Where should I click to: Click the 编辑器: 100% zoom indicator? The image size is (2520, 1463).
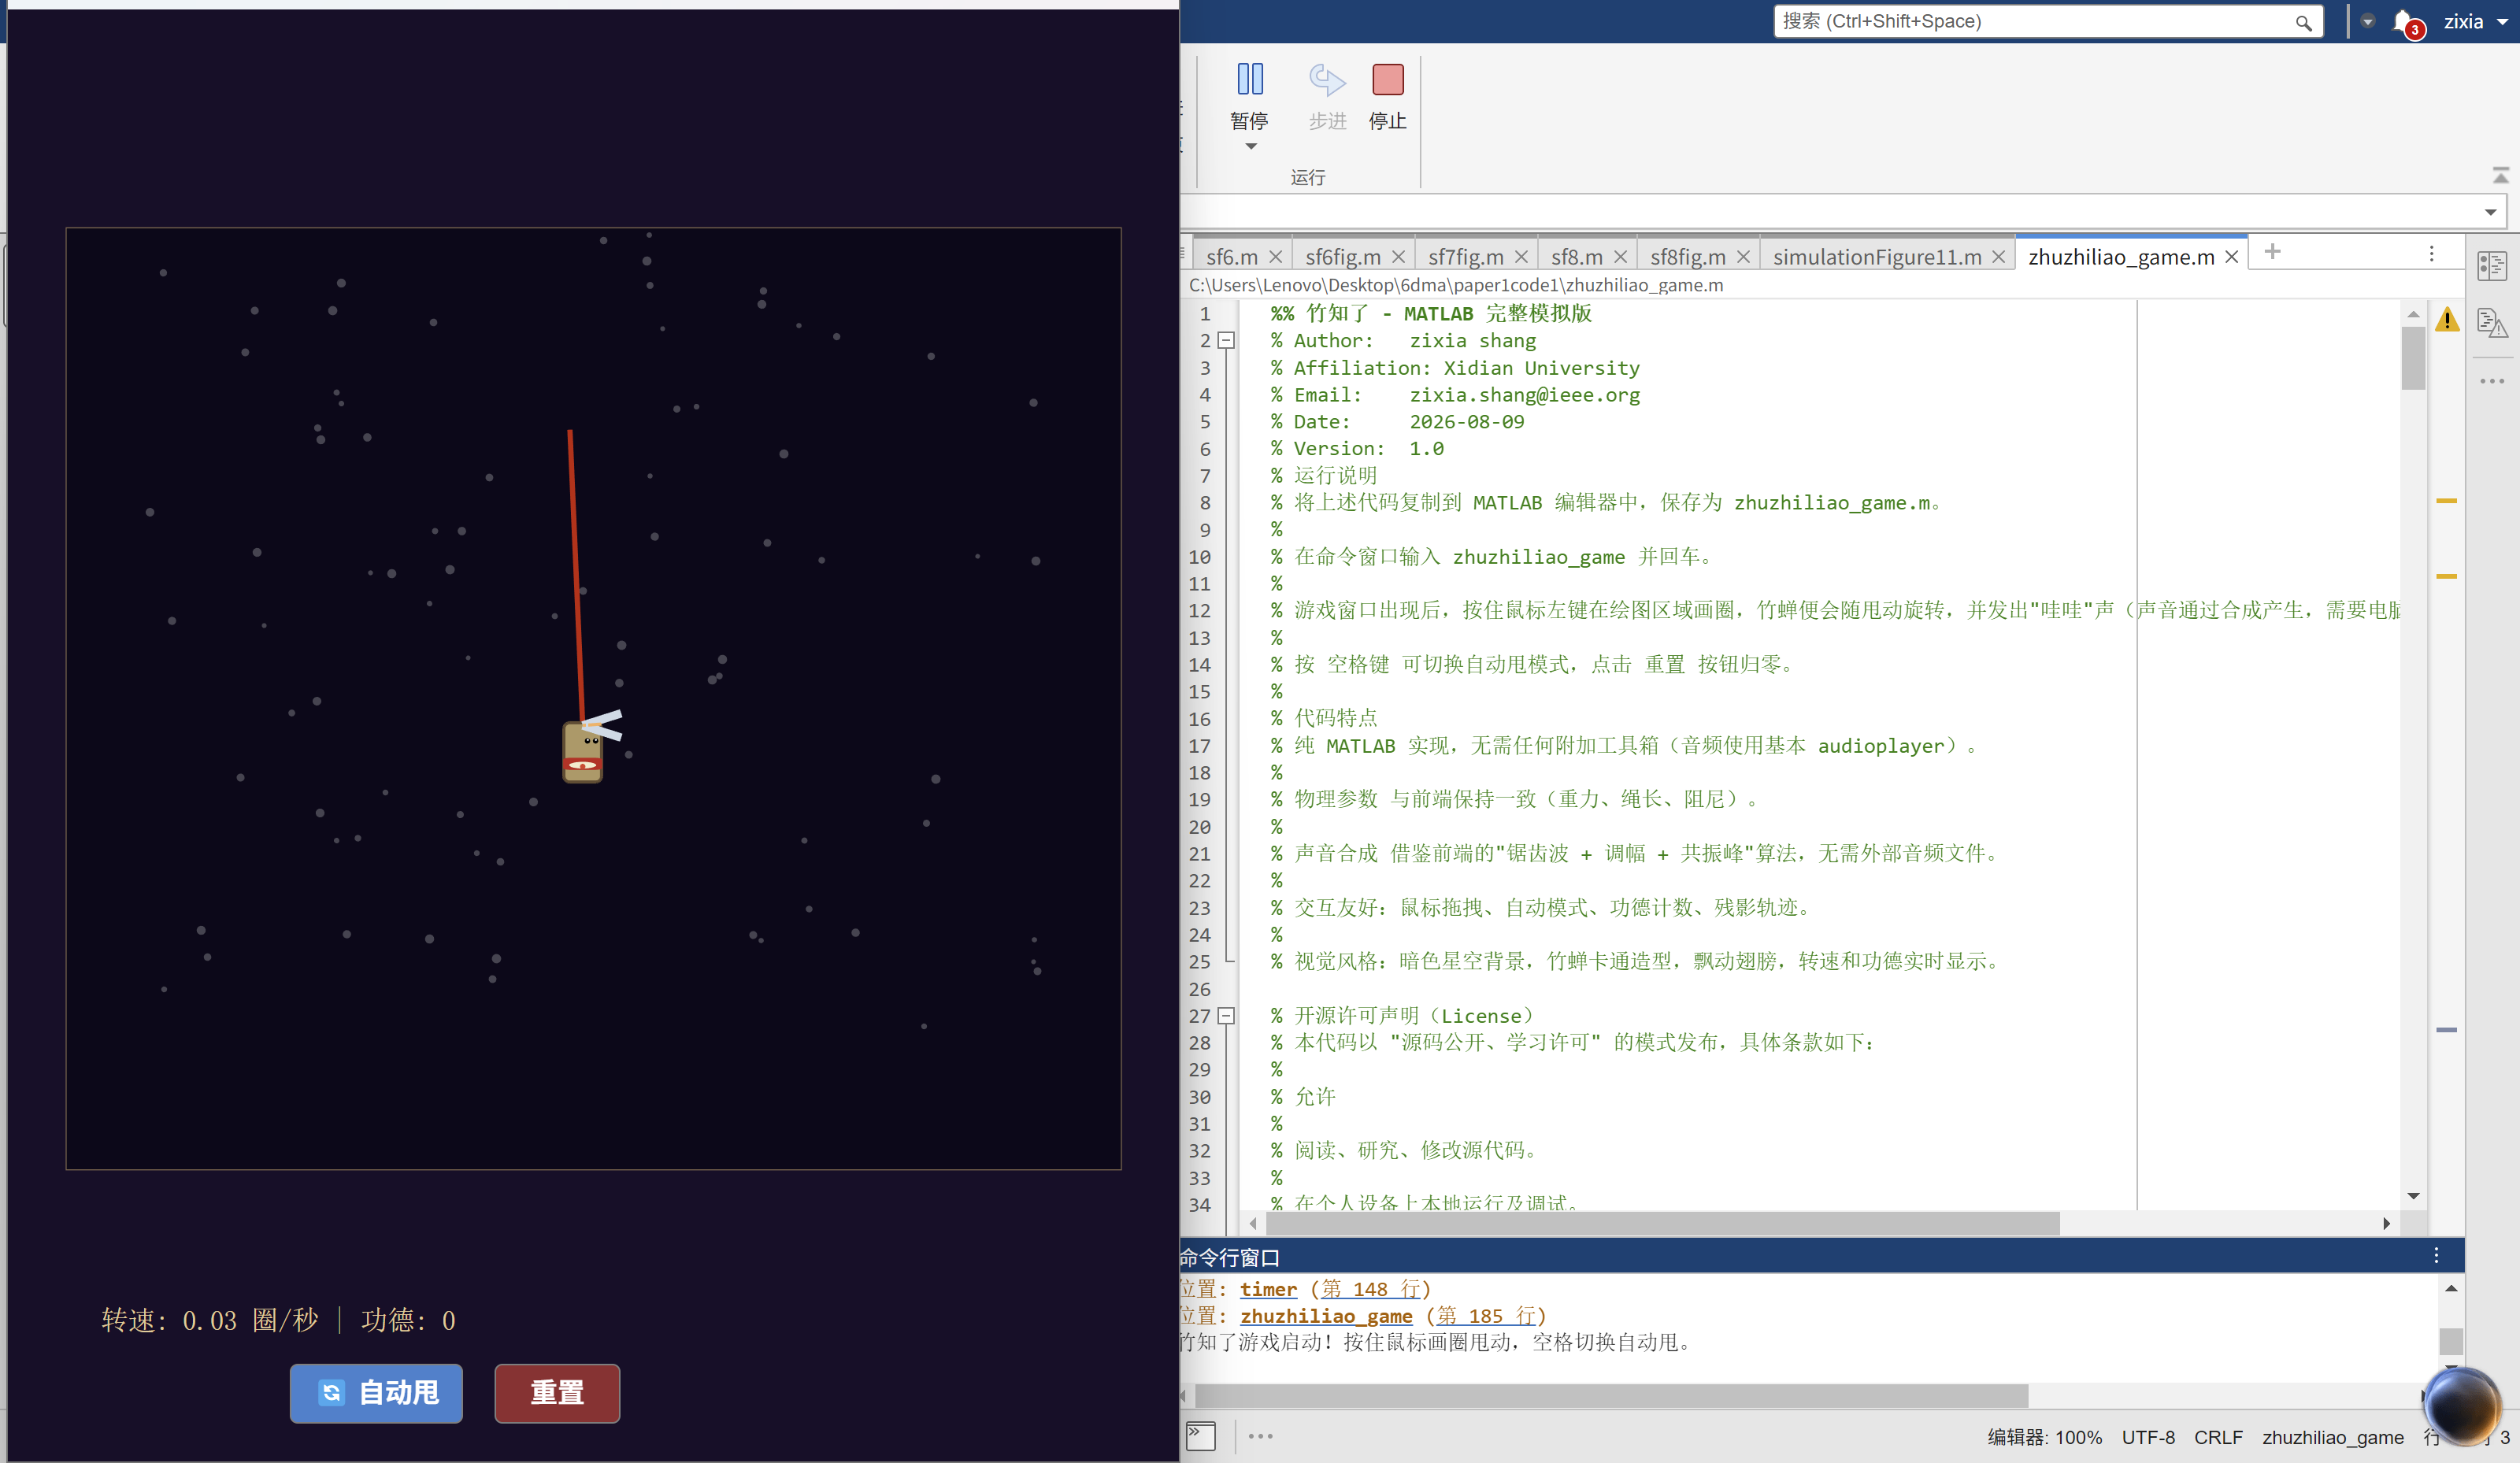[2044, 1437]
